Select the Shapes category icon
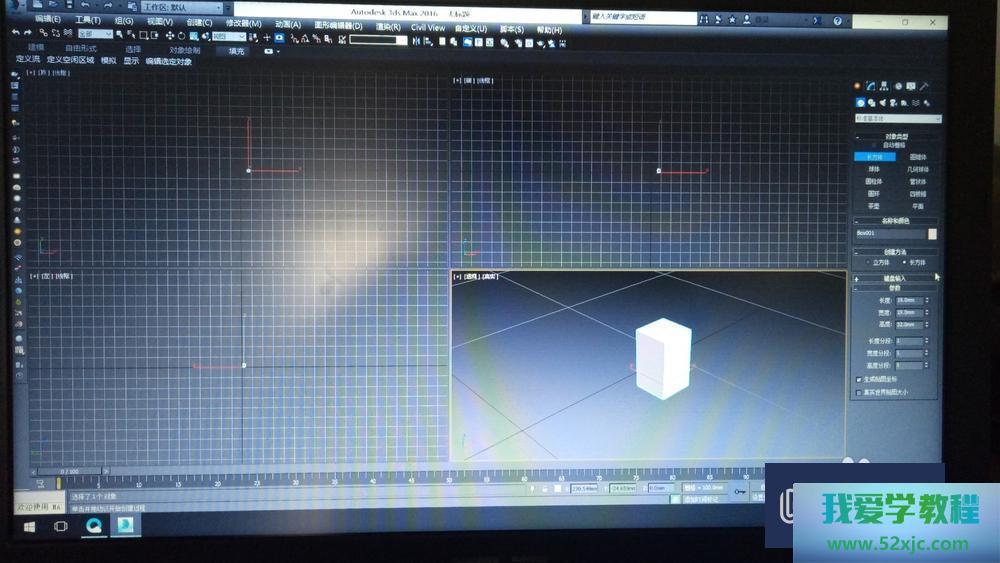 click(872, 103)
